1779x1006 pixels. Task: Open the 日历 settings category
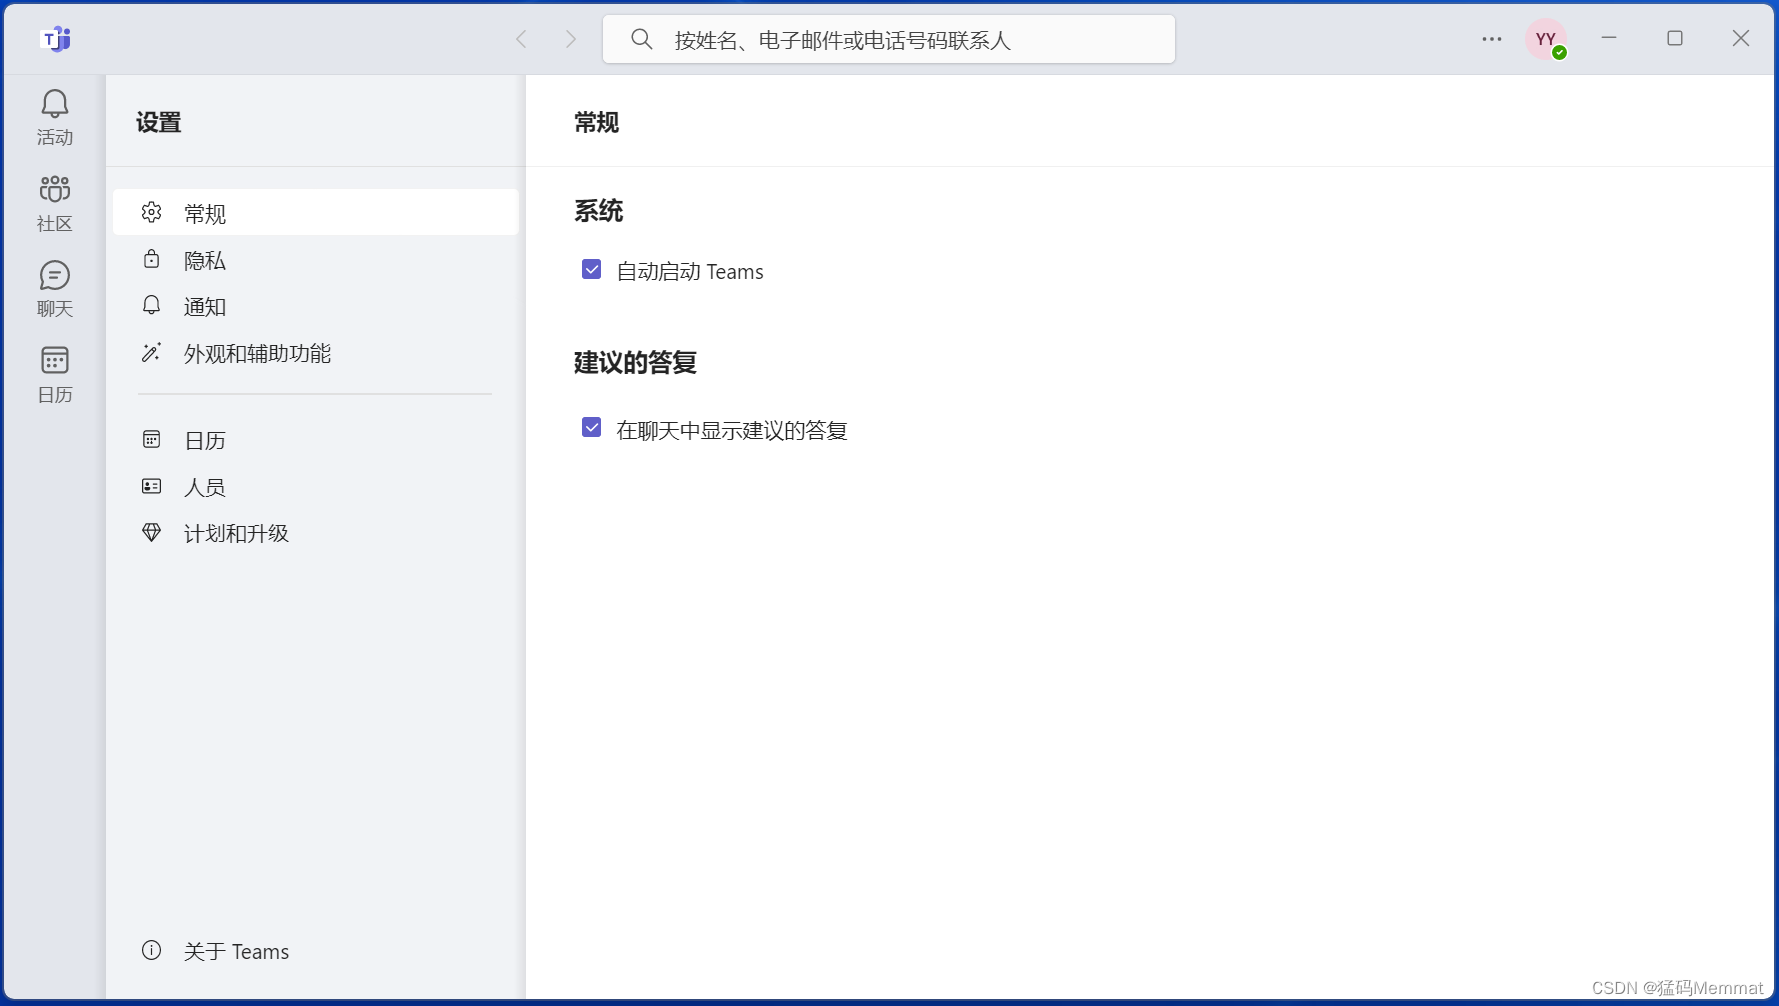tap(316, 439)
